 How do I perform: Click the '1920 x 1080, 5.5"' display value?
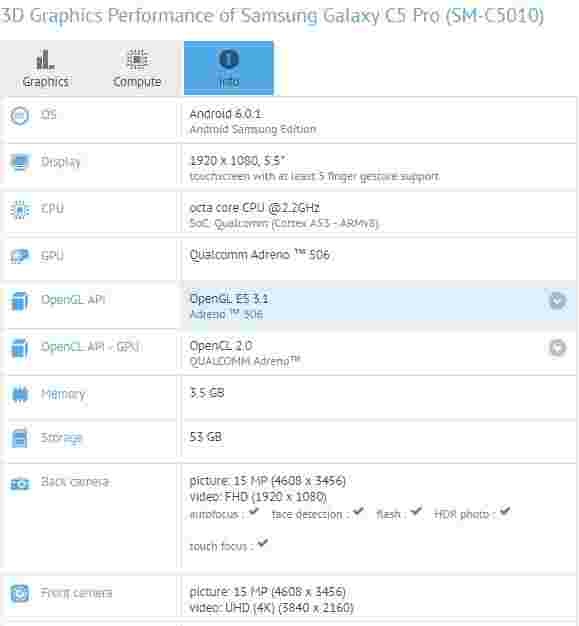(237, 161)
